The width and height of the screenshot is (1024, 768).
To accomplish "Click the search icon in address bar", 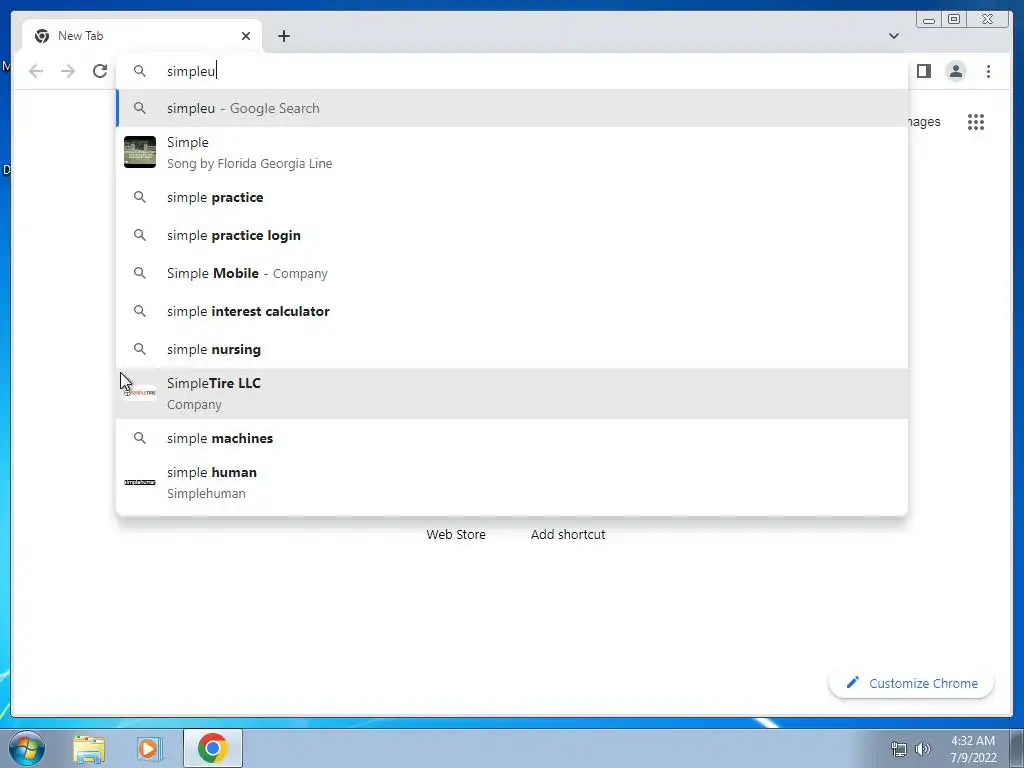I will tap(140, 71).
